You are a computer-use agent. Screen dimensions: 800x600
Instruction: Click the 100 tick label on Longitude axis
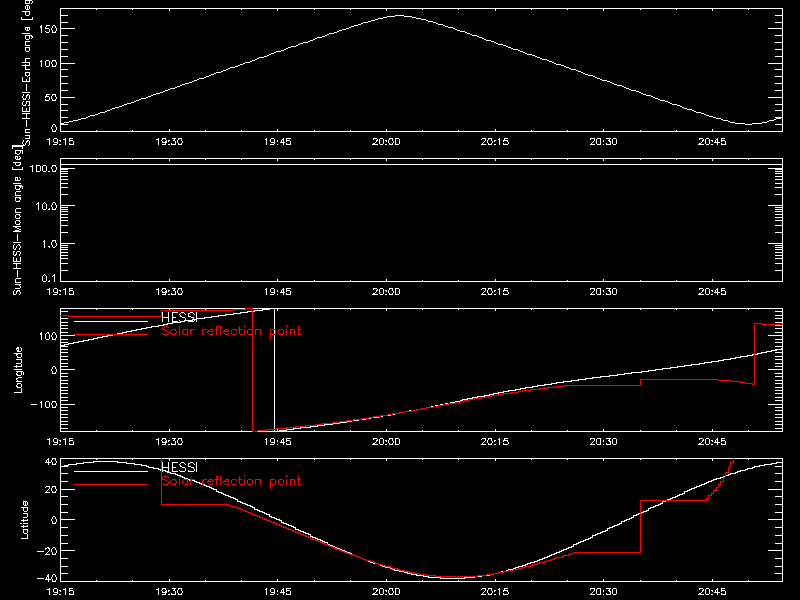click(48, 336)
